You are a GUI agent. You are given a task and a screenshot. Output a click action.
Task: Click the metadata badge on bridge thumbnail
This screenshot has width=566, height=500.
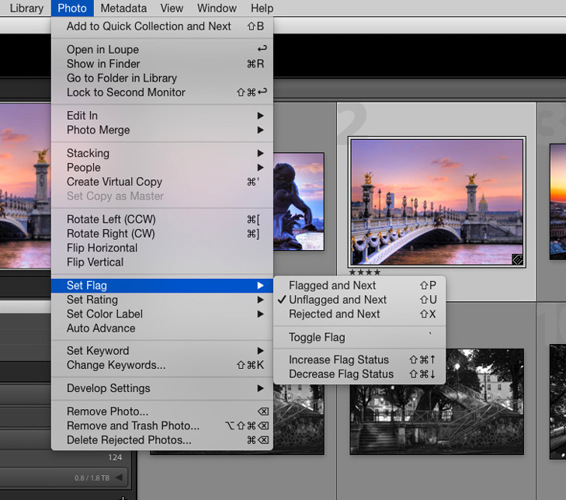pos(517,260)
